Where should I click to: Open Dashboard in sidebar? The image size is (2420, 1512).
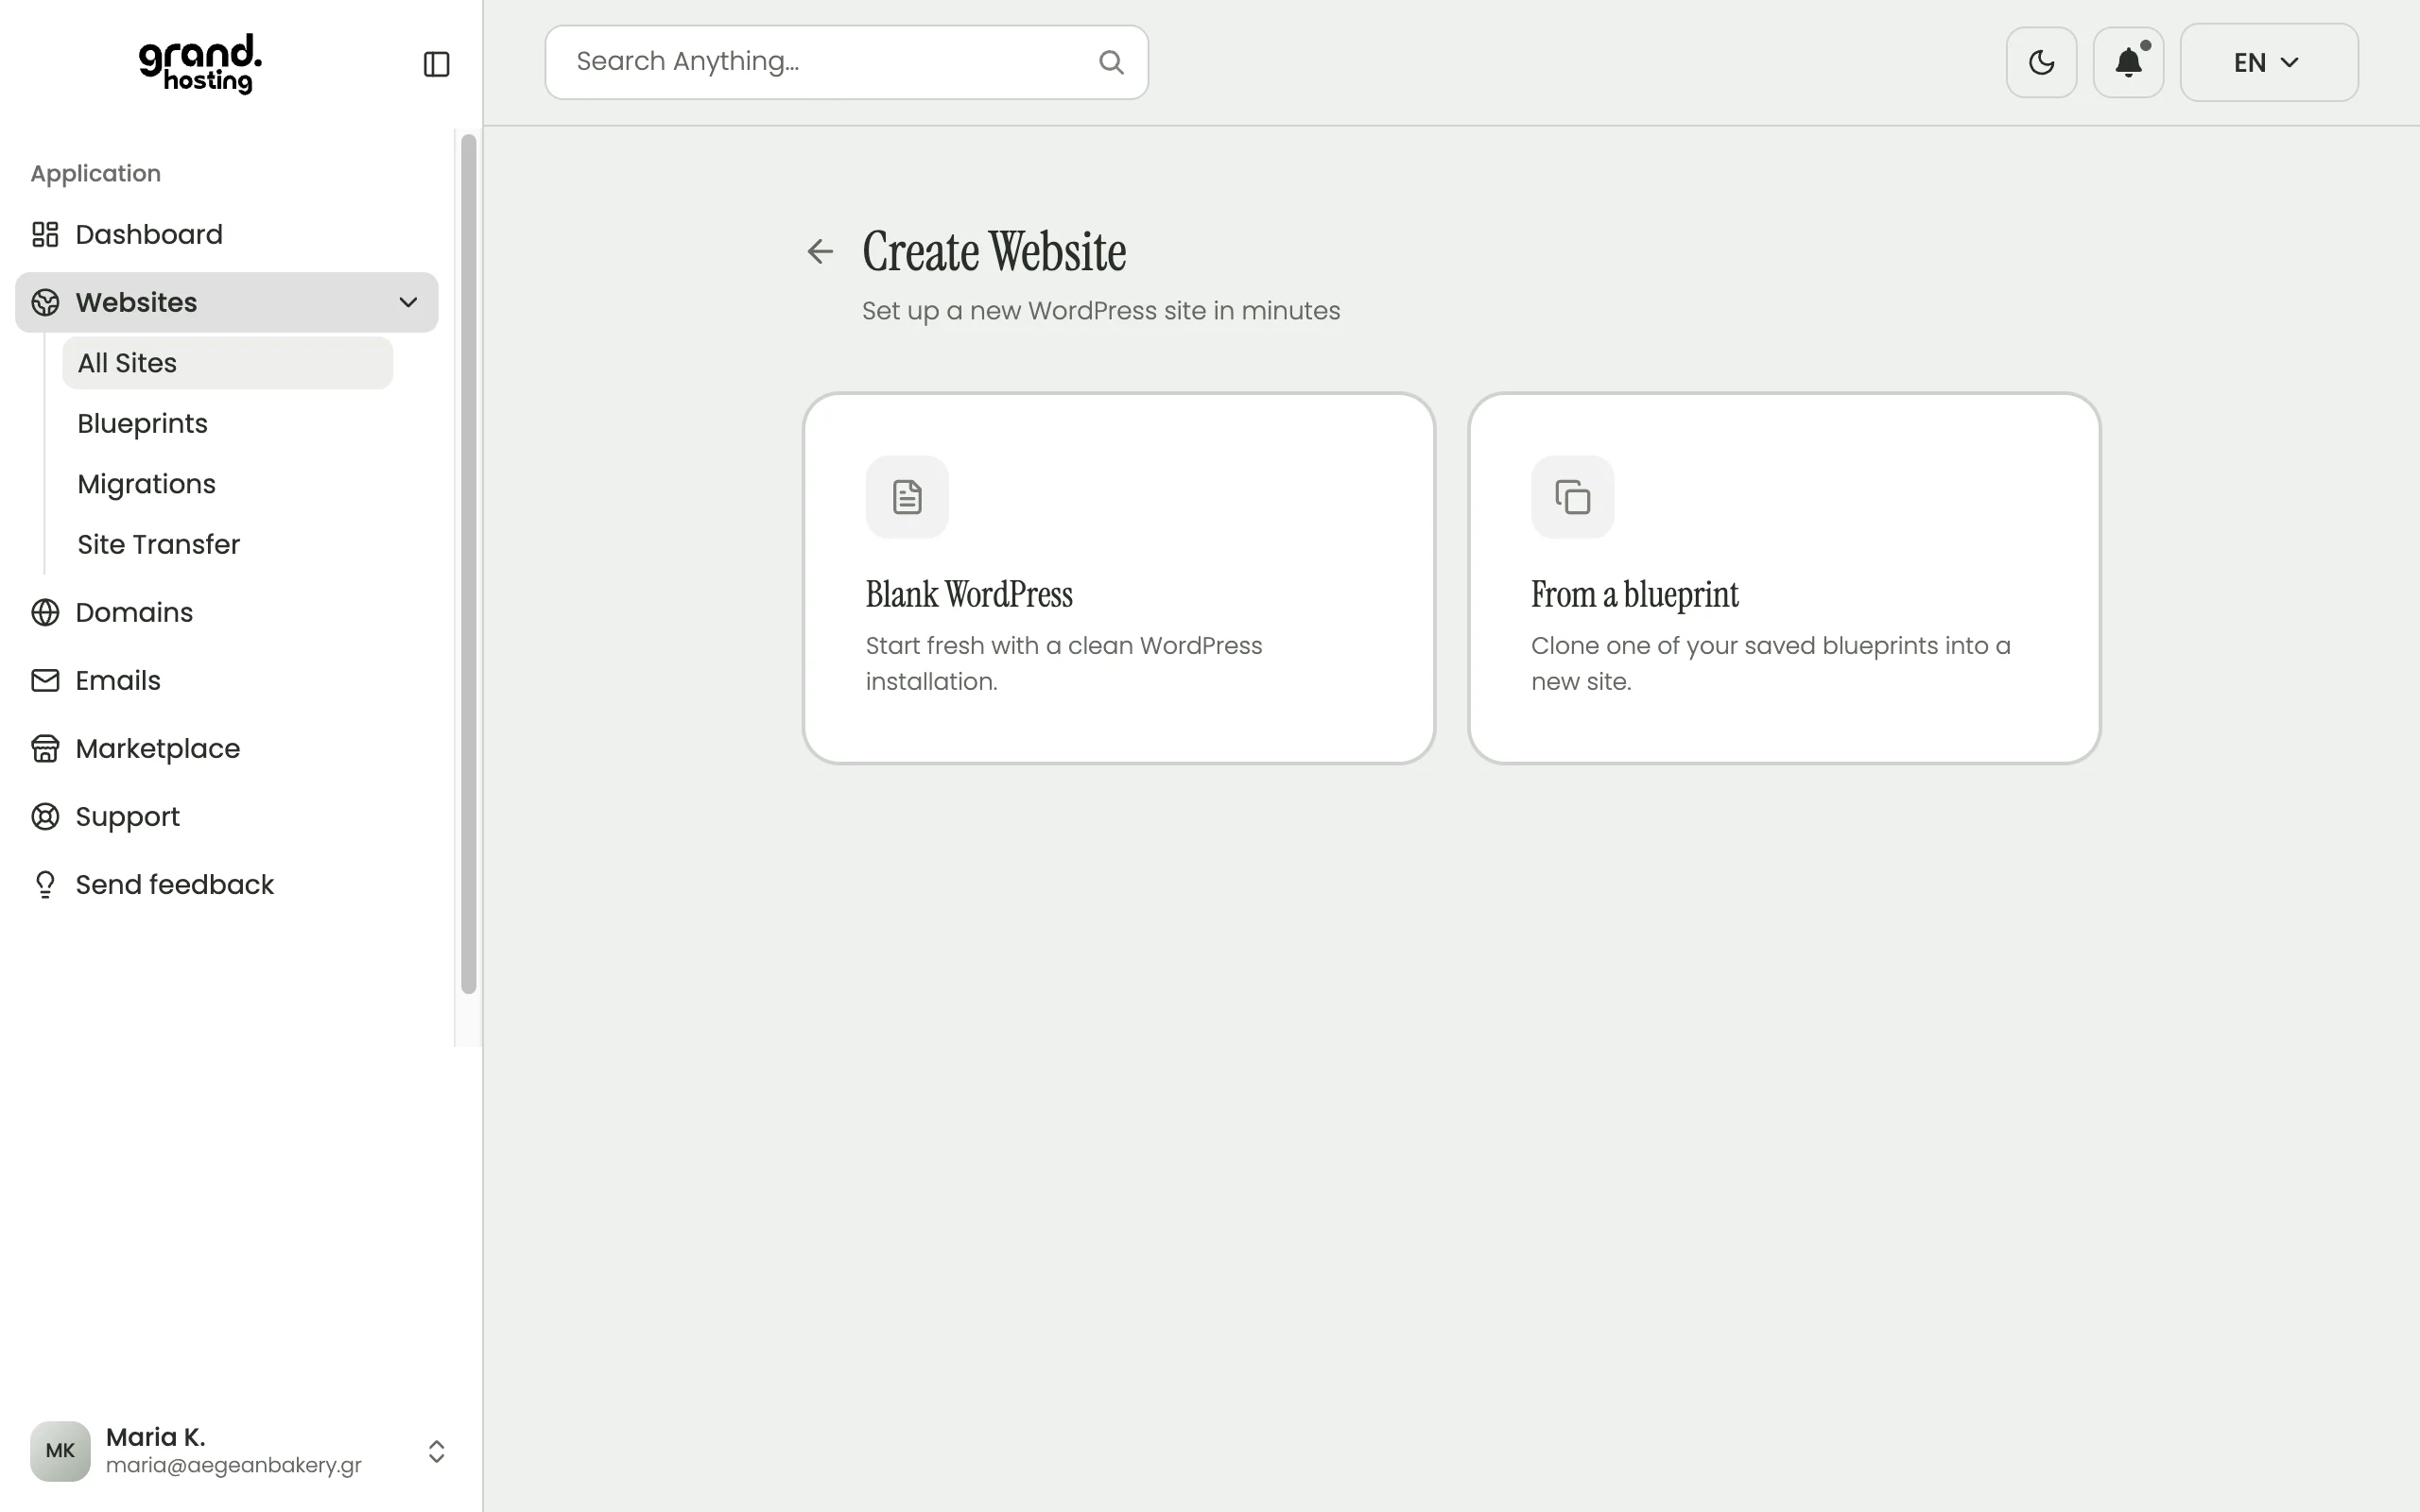[x=226, y=234]
